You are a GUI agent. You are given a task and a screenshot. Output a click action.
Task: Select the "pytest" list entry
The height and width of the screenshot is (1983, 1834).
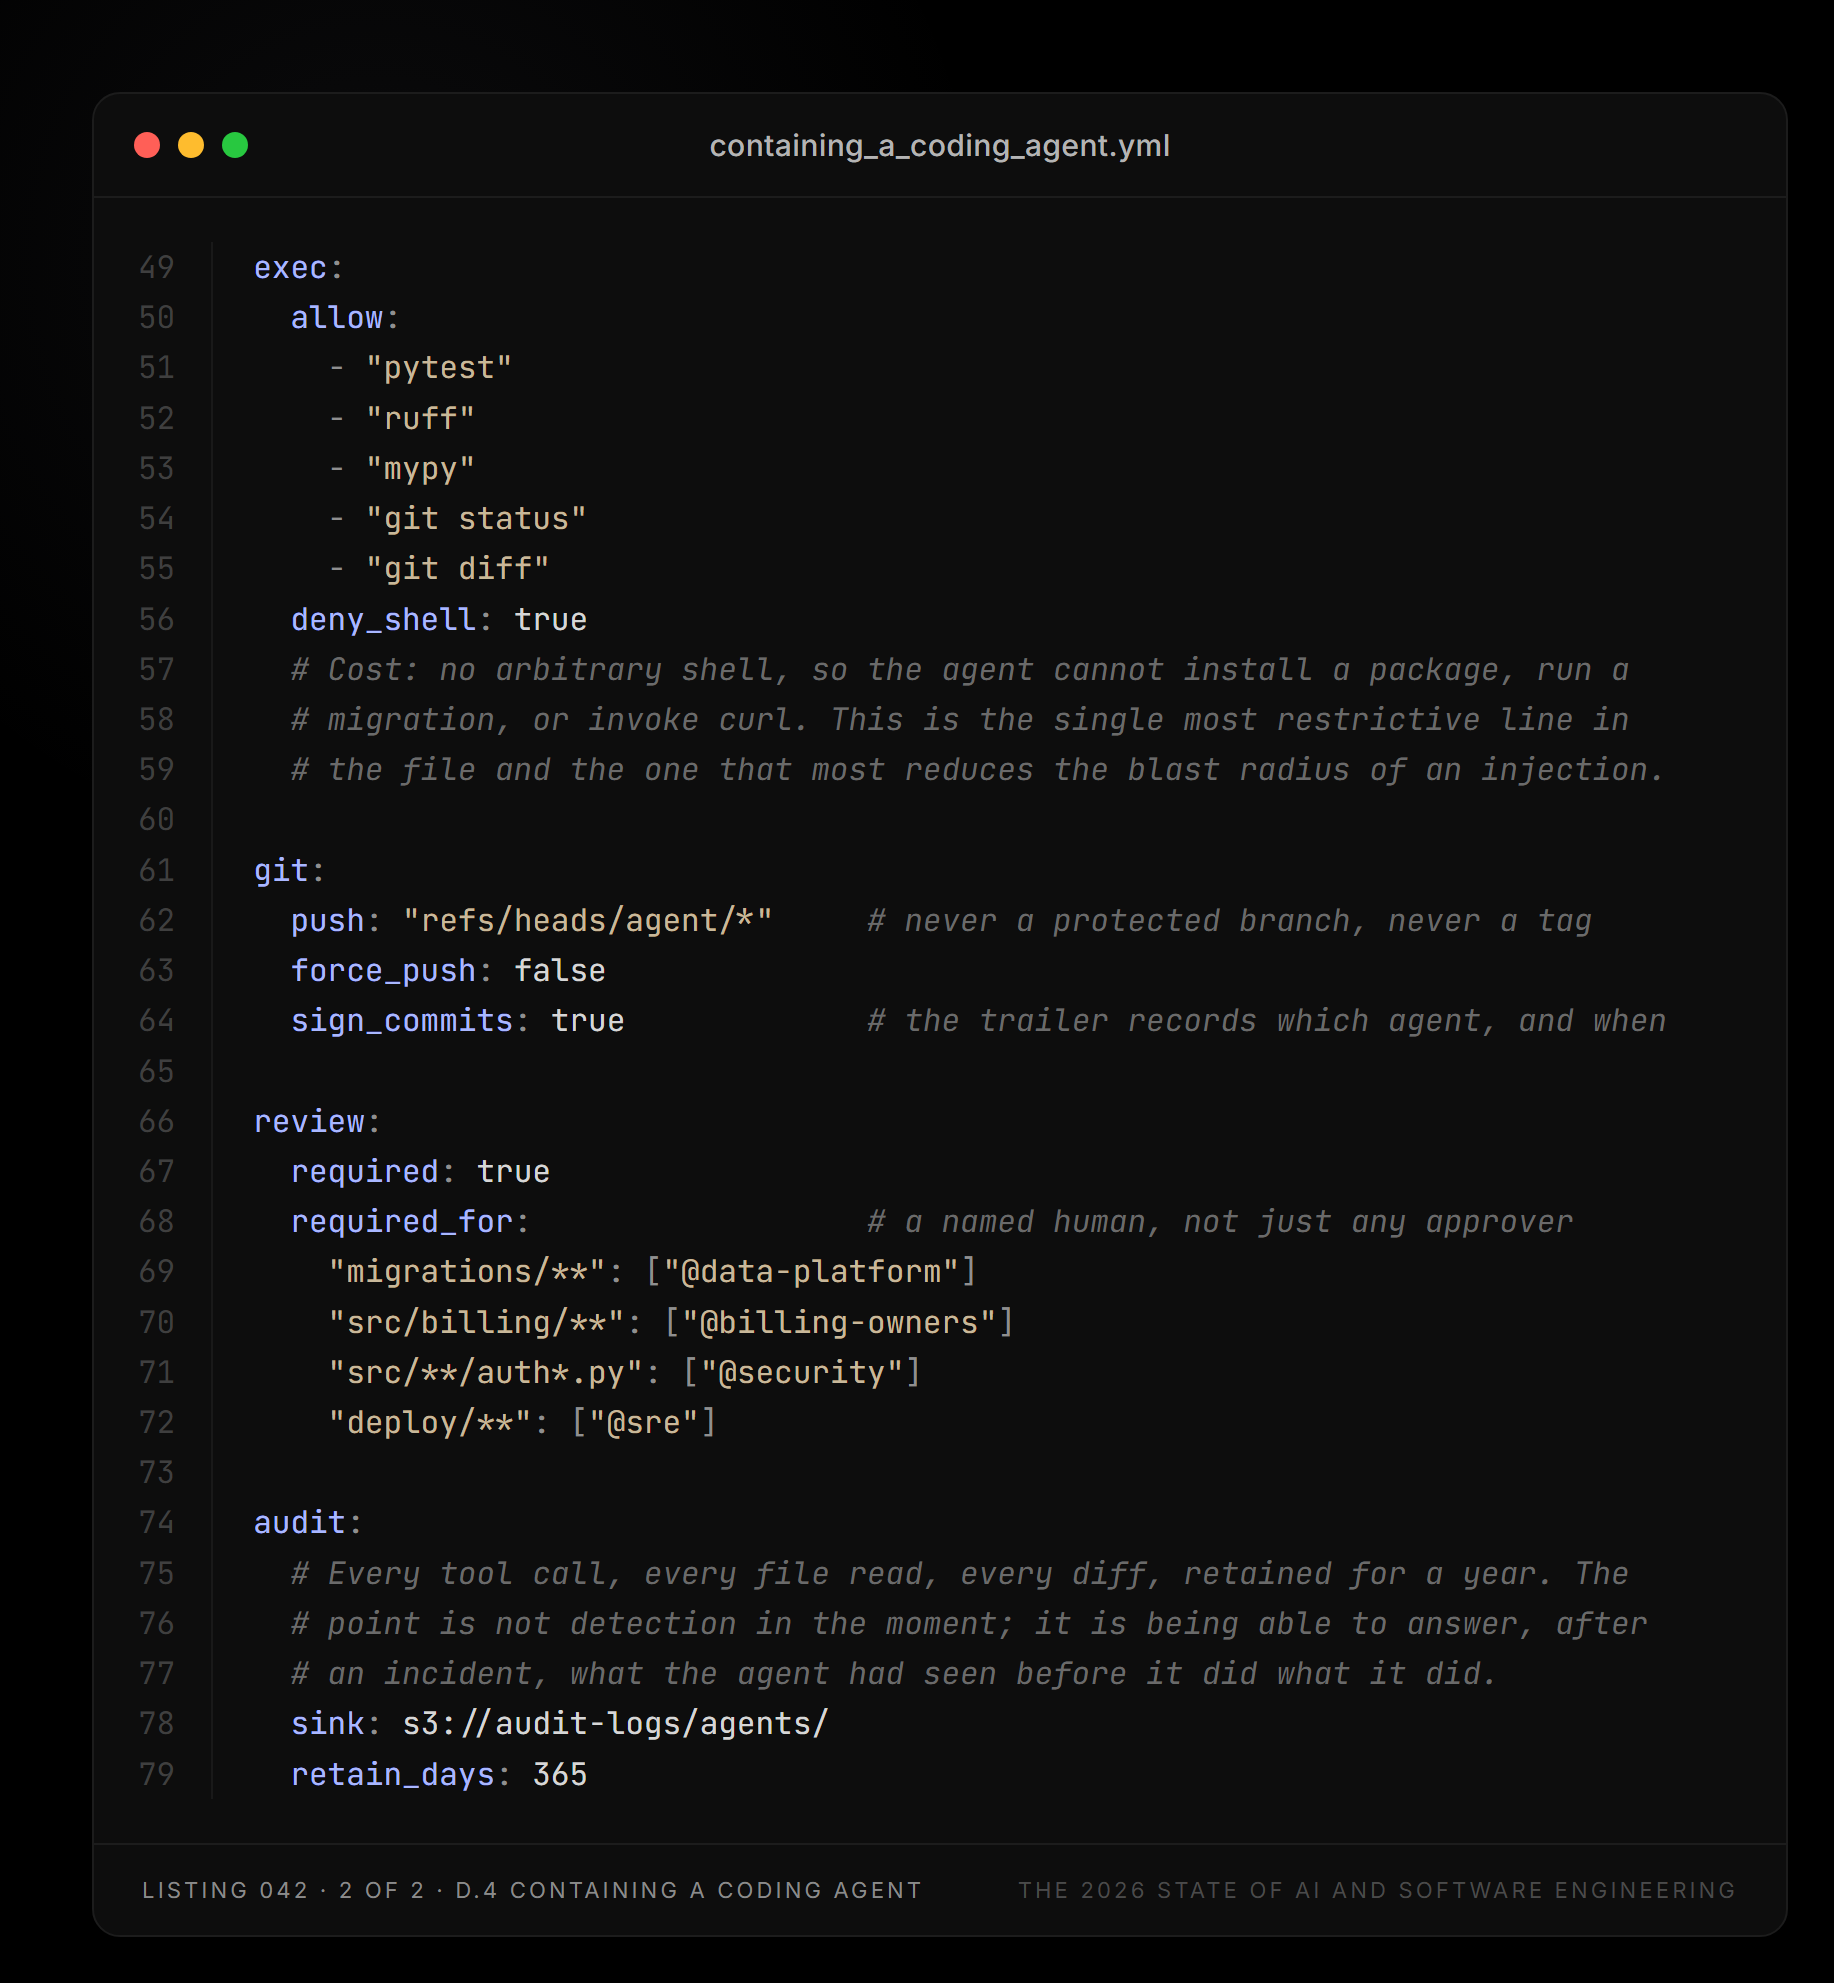click(439, 368)
